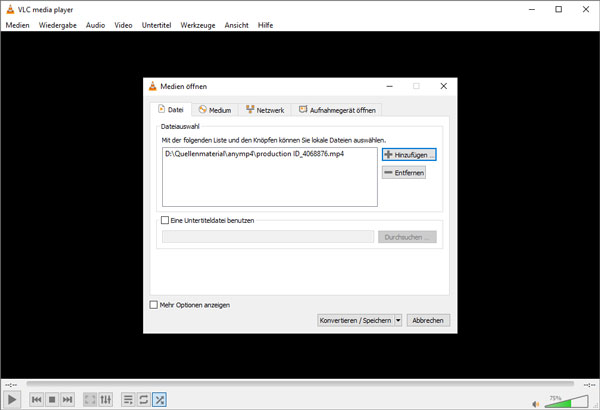The height and width of the screenshot is (410, 600).
Task: Open extended settings equalizer icon
Action: tap(106, 400)
